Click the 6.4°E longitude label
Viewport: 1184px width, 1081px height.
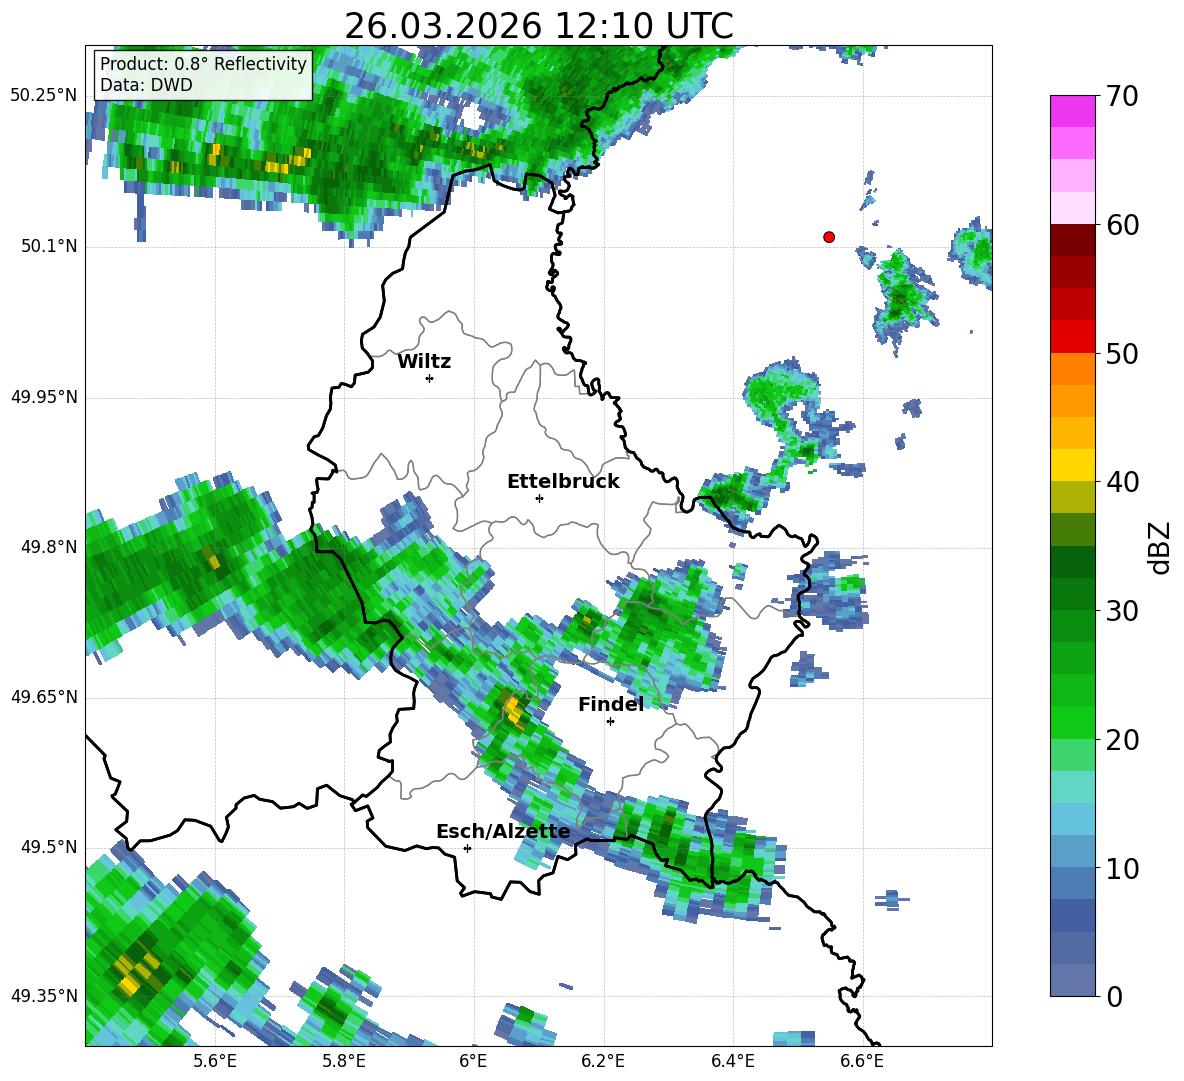click(x=732, y=1061)
